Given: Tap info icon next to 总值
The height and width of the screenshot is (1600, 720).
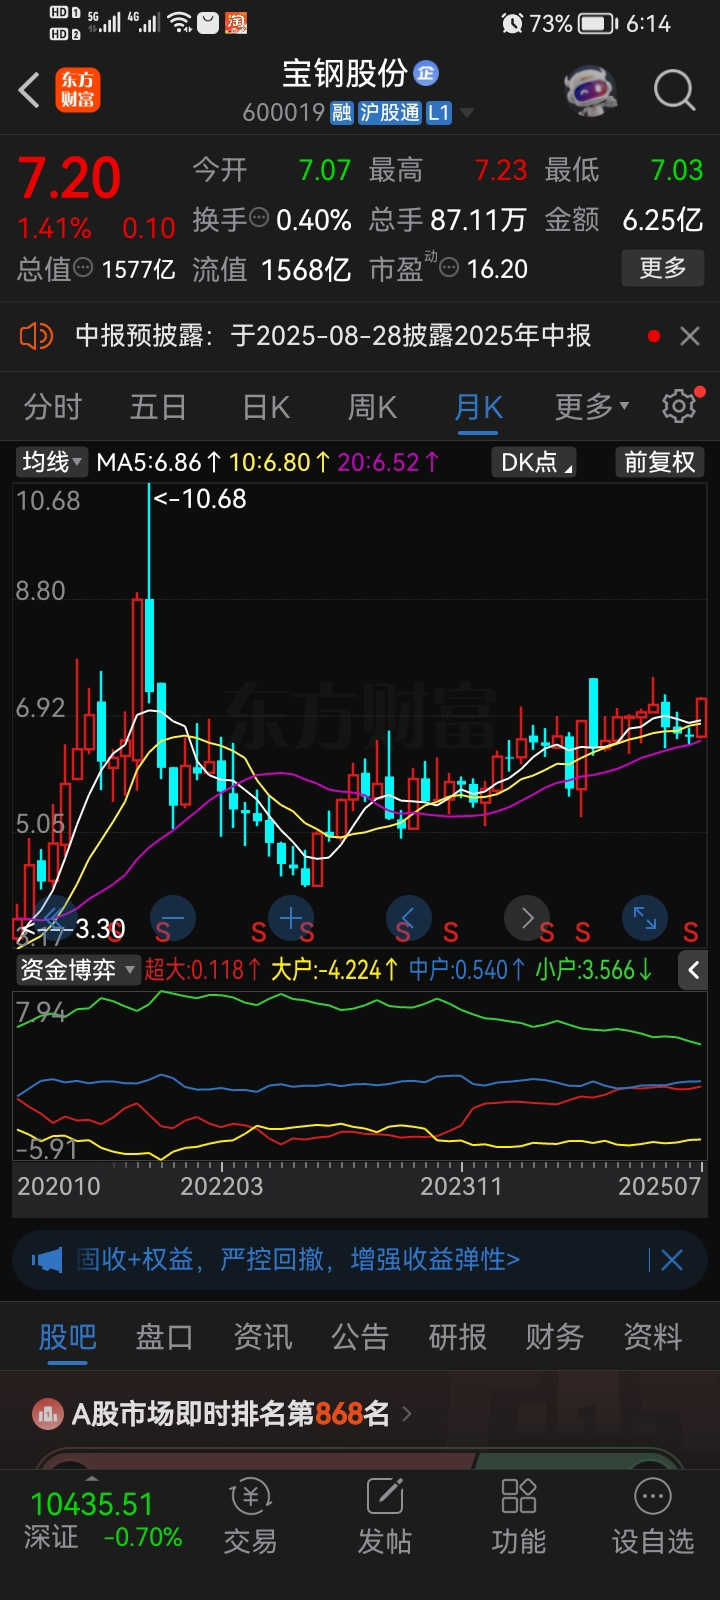Looking at the screenshot, I should coord(84,268).
